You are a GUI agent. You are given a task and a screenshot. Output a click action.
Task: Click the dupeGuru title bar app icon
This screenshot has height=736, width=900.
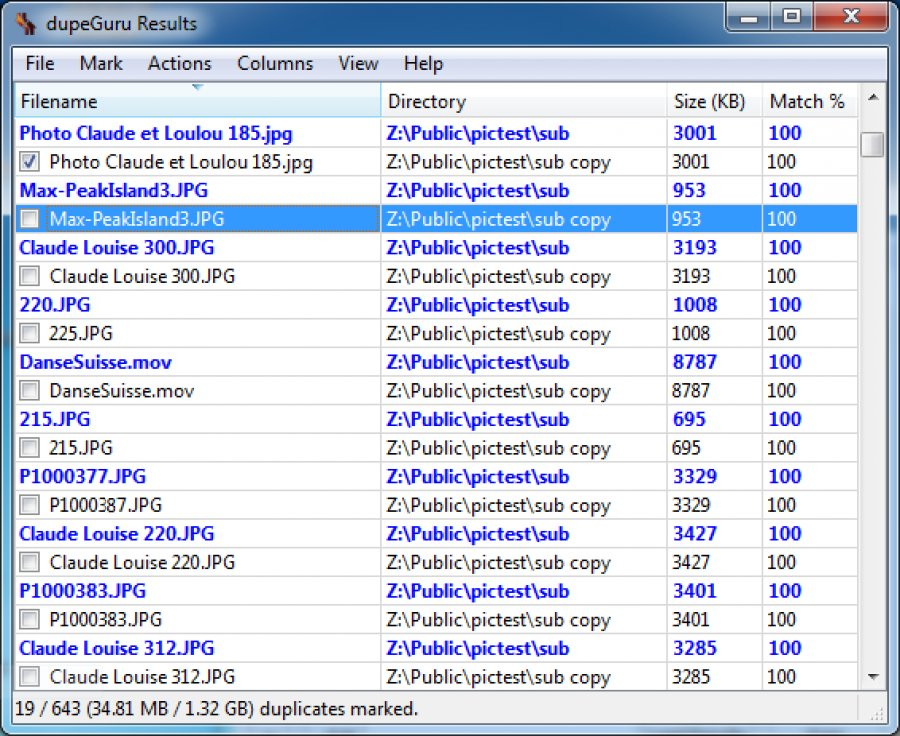25,22
